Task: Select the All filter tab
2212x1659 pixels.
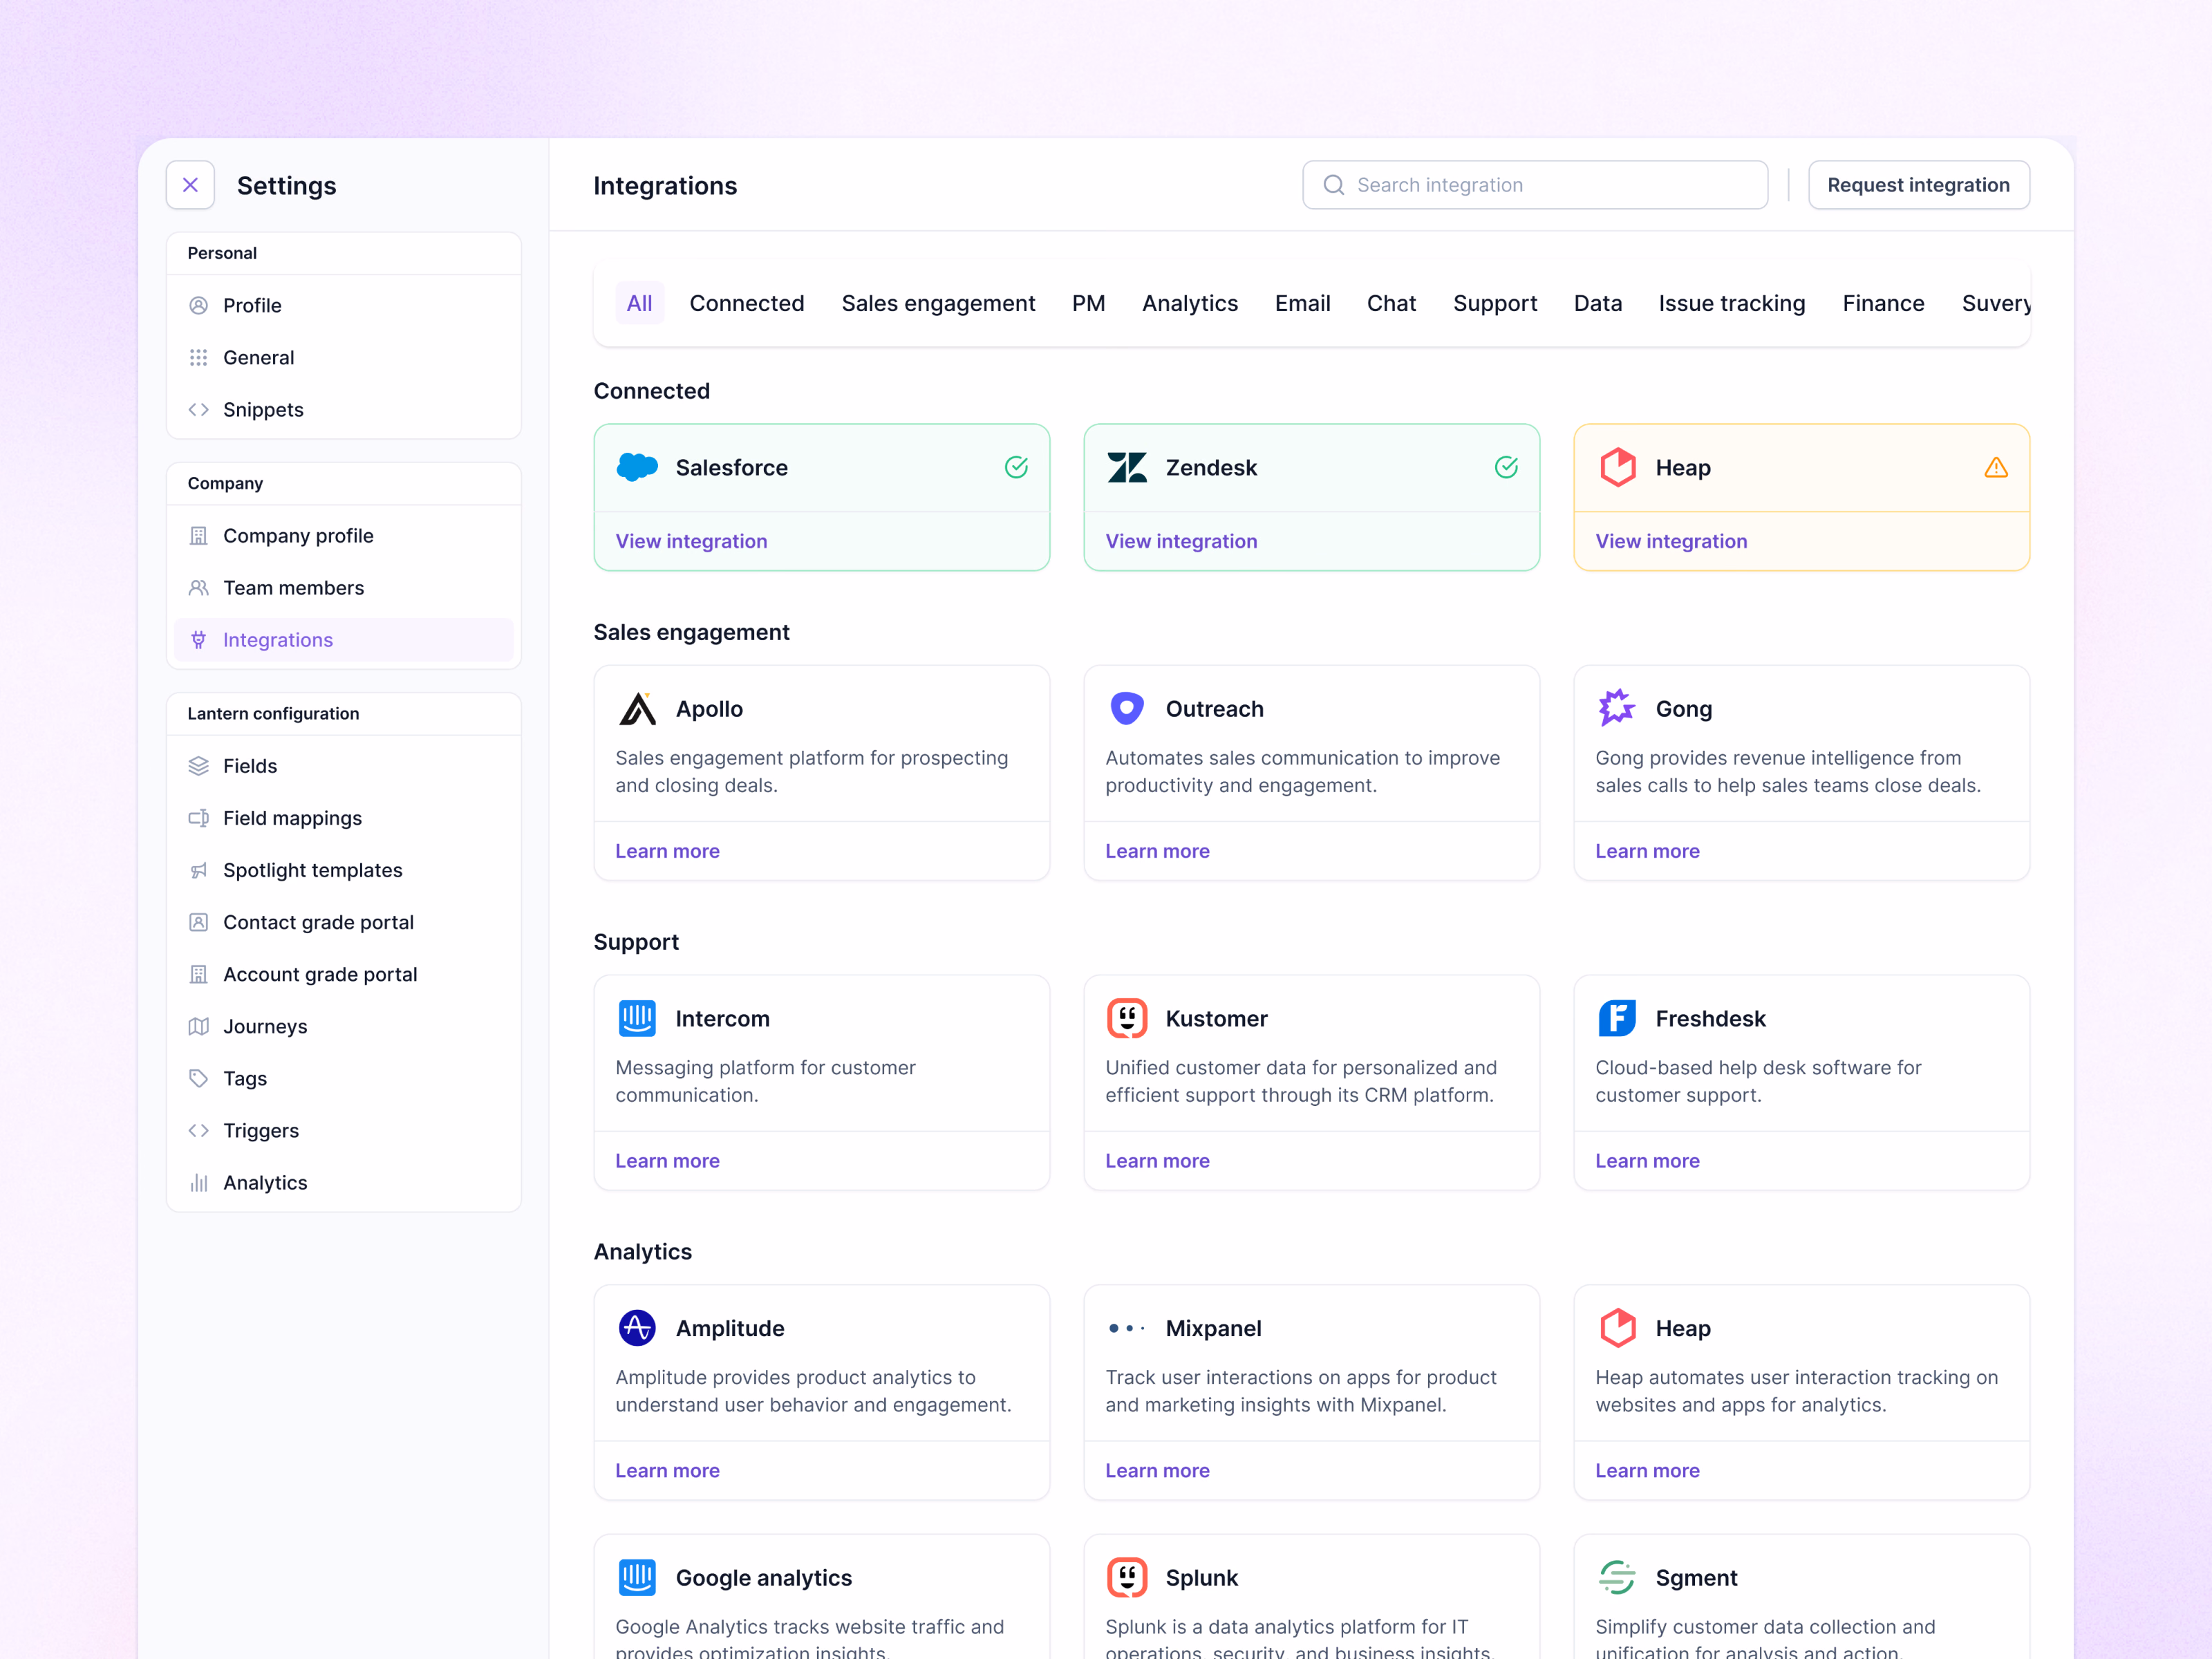Action: [639, 303]
